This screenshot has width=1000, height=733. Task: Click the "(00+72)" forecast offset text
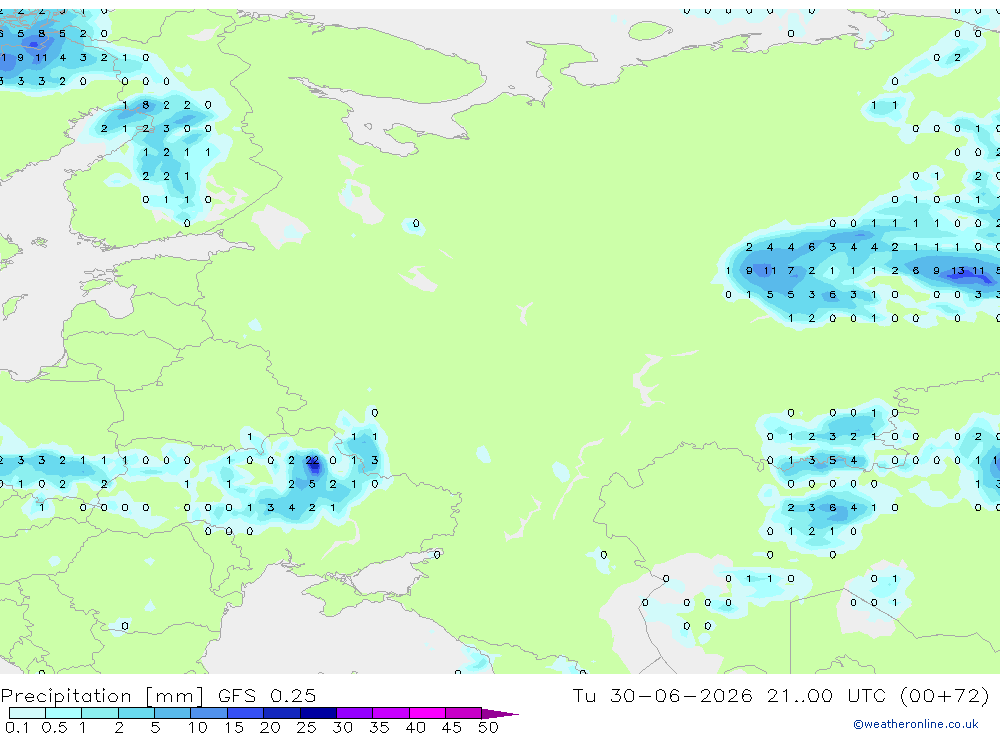pyautogui.click(x=944, y=695)
